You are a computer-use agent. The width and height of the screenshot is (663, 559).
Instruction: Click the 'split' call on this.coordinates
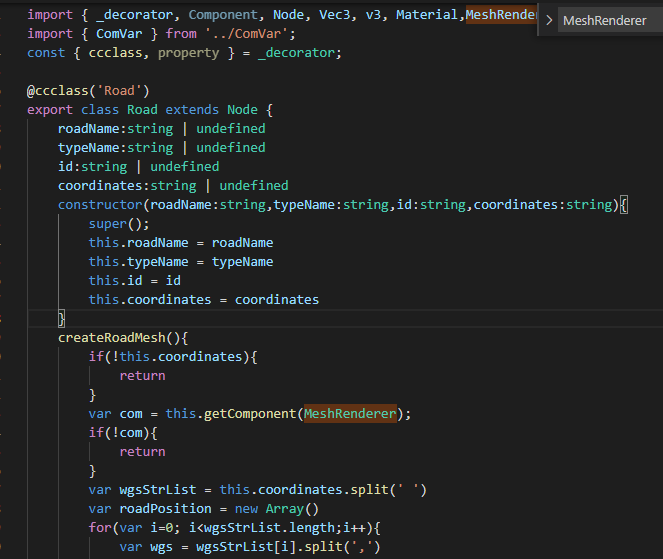(369, 490)
